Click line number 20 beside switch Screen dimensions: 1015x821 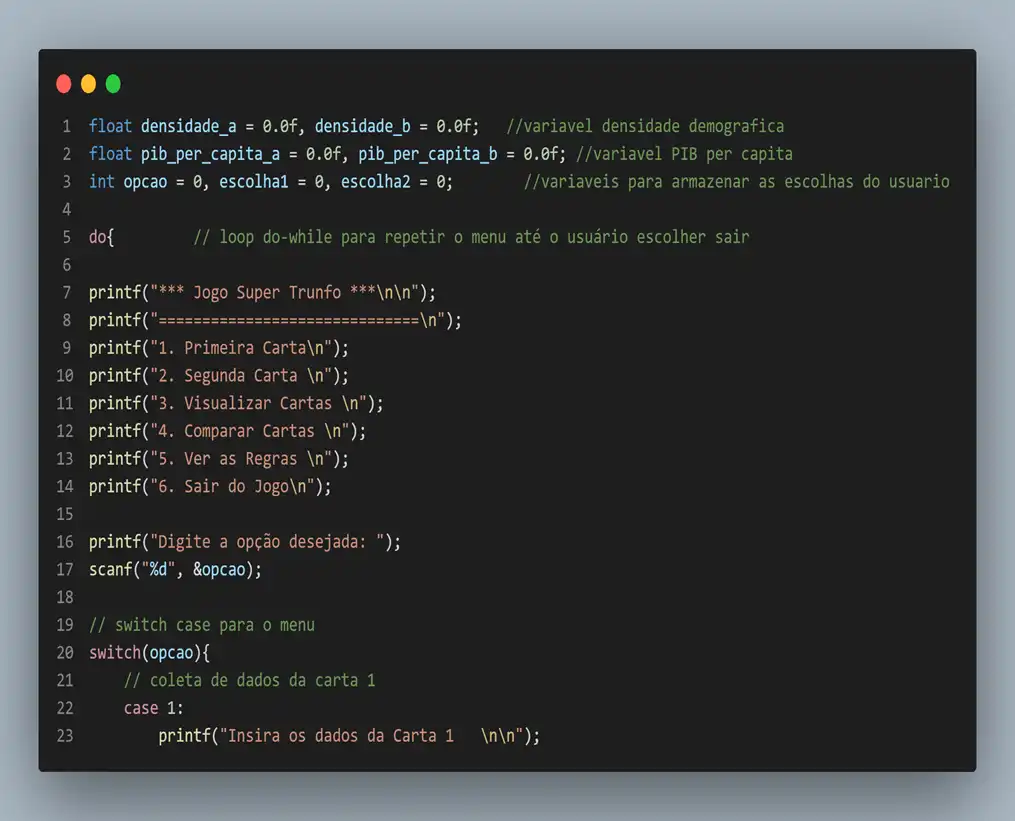click(65, 653)
